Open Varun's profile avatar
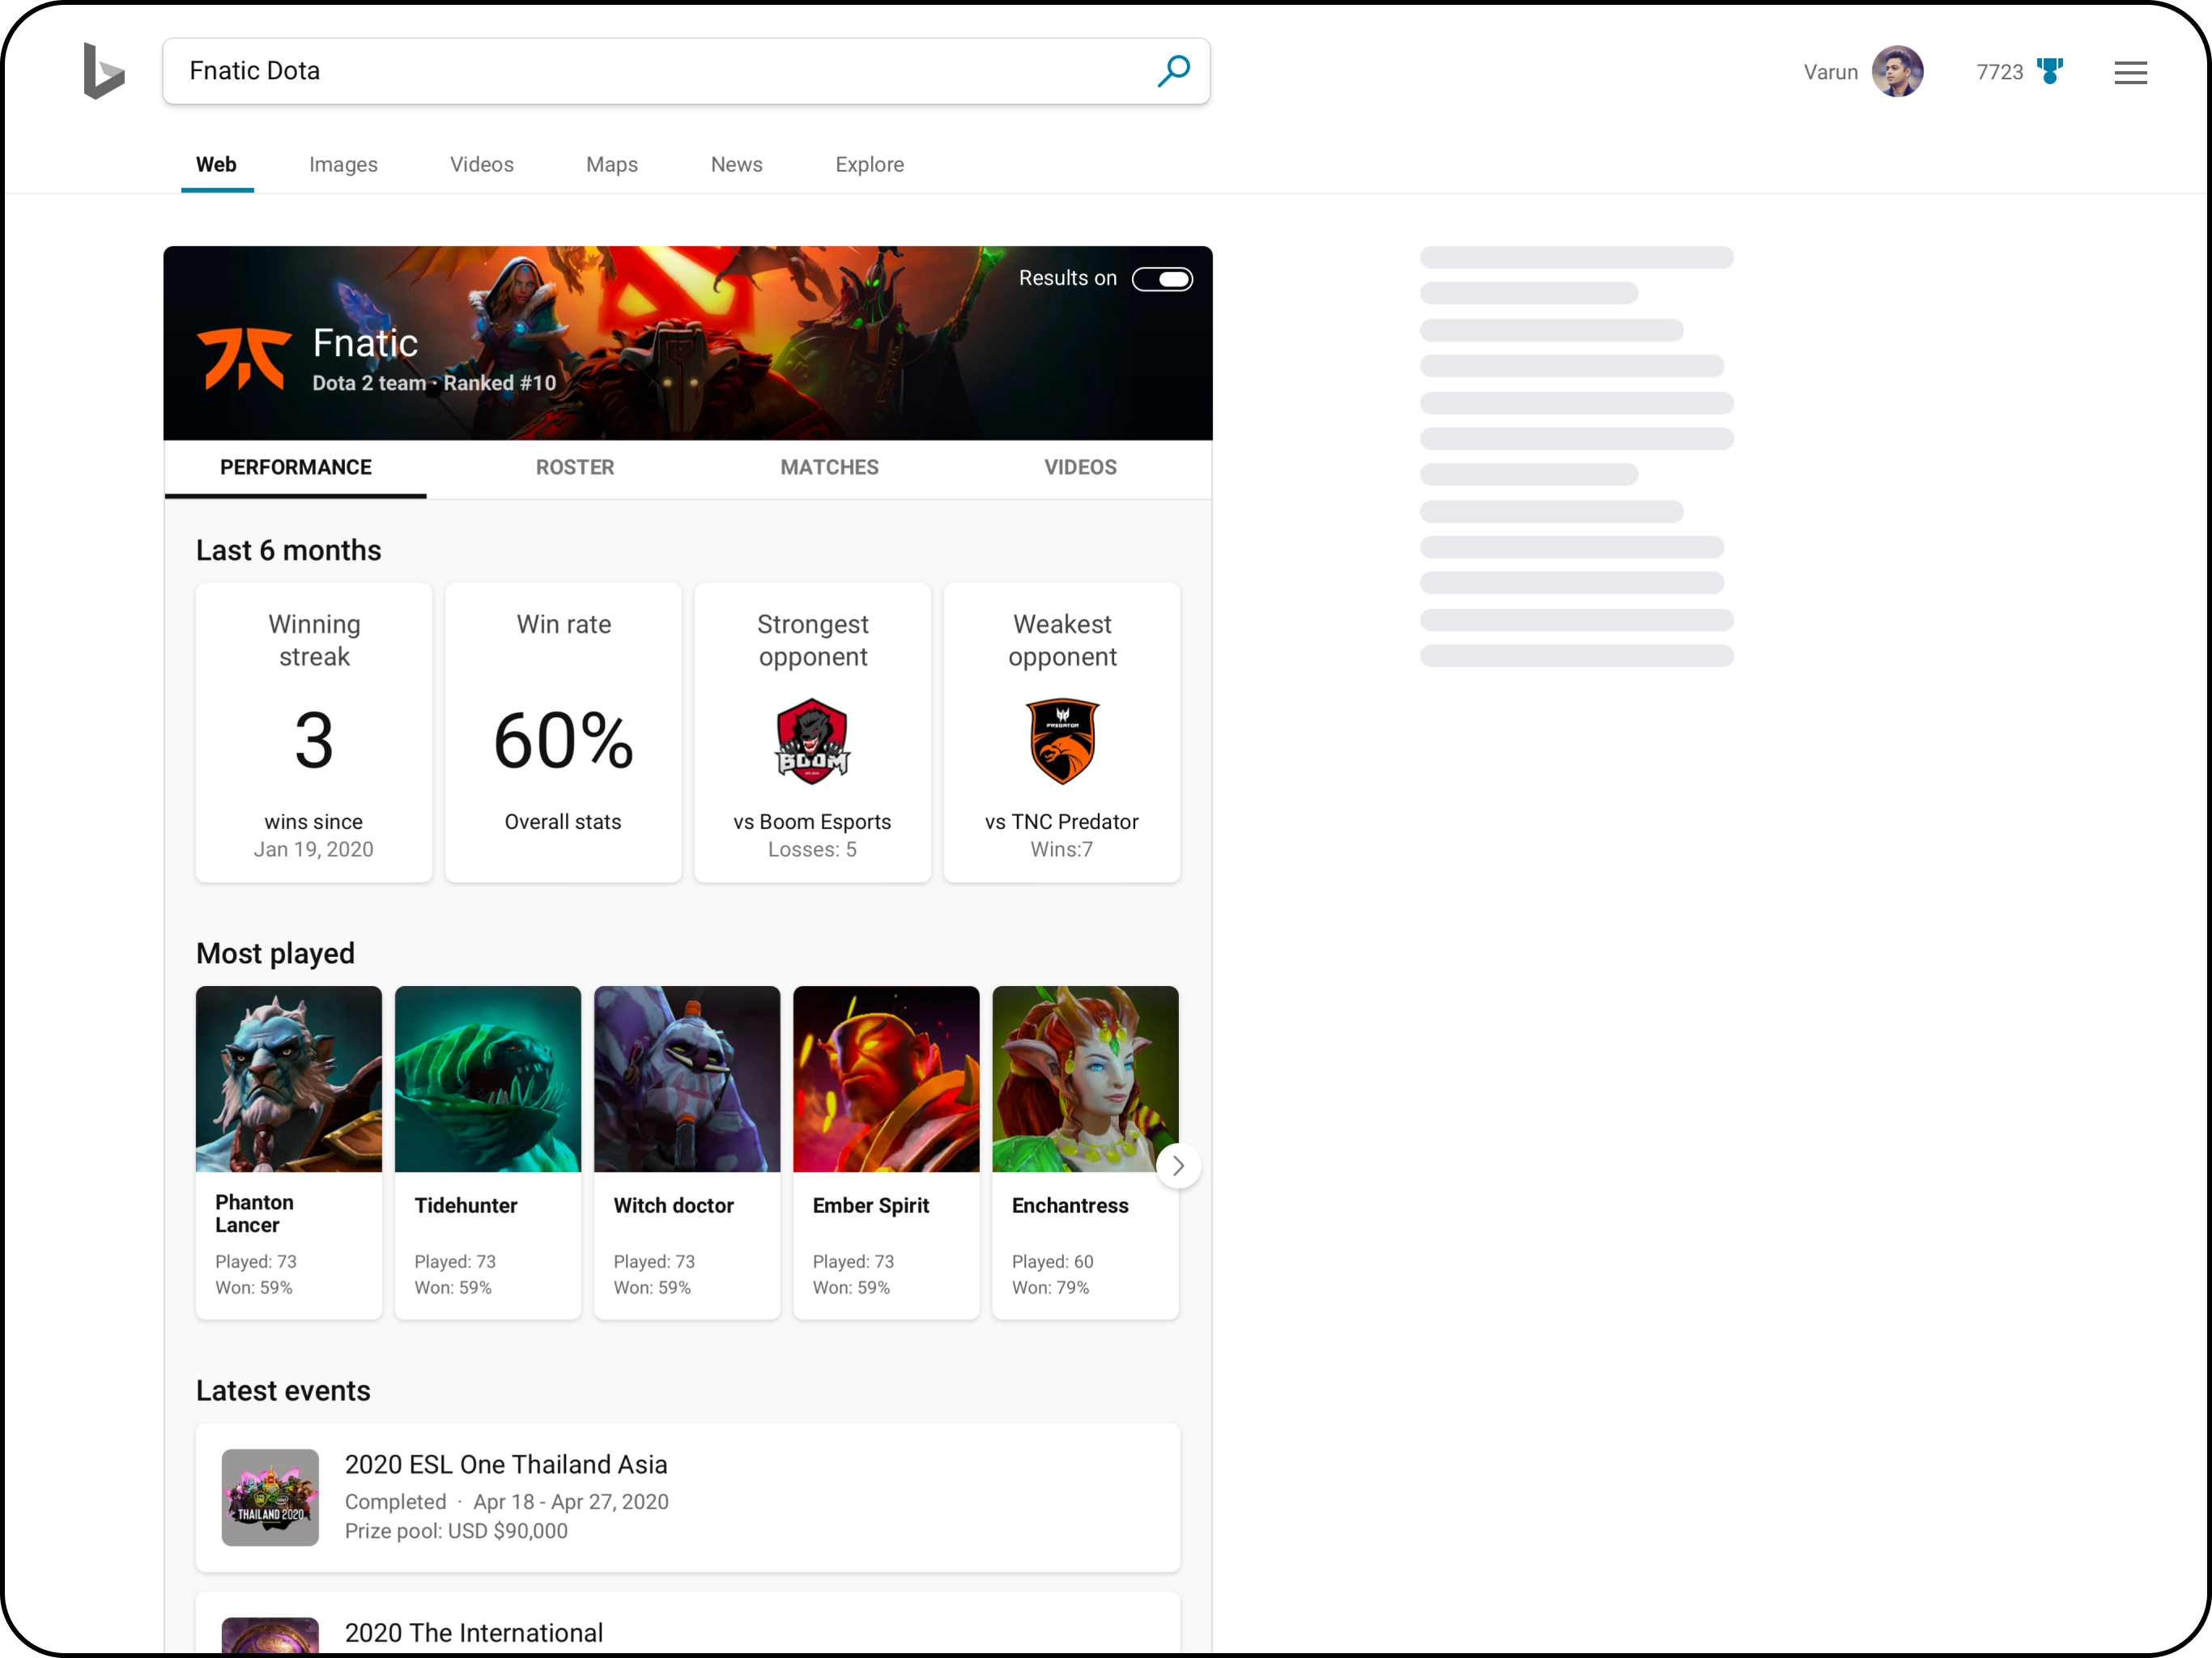This screenshot has width=2212, height=1658. click(x=1897, y=72)
